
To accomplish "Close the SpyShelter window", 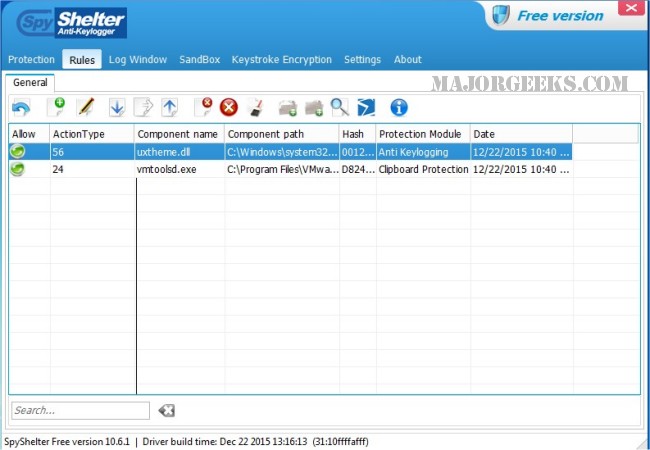I will pos(631,8).
